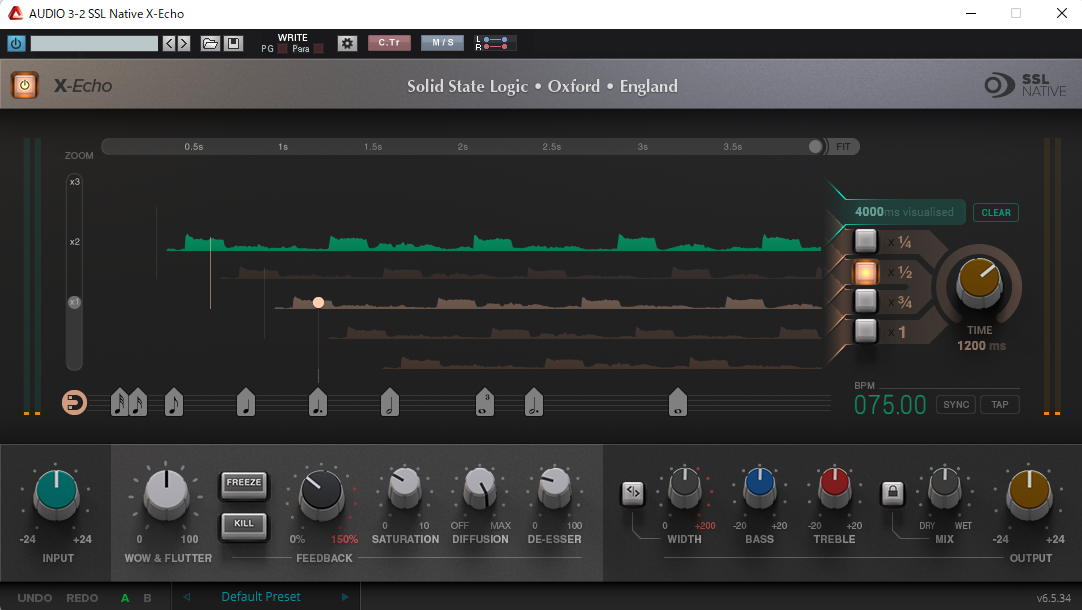Disable the x ½ delay tap
The width and height of the screenshot is (1082, 610).
tap(865, 271)
